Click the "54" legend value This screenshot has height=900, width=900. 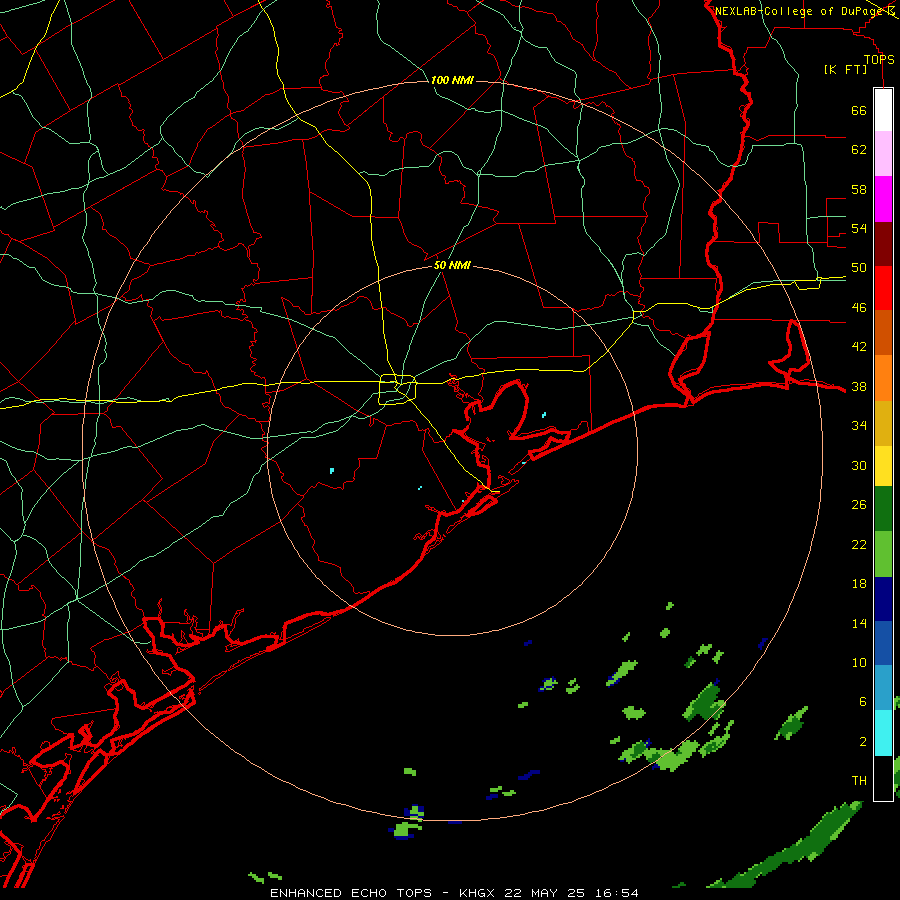[x=859, y=228]
